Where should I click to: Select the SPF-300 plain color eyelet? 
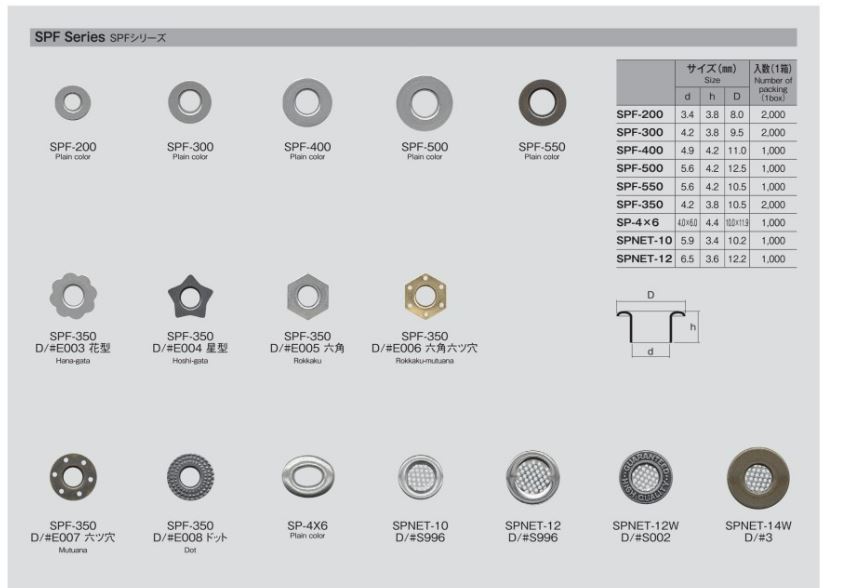click(190, 101)
